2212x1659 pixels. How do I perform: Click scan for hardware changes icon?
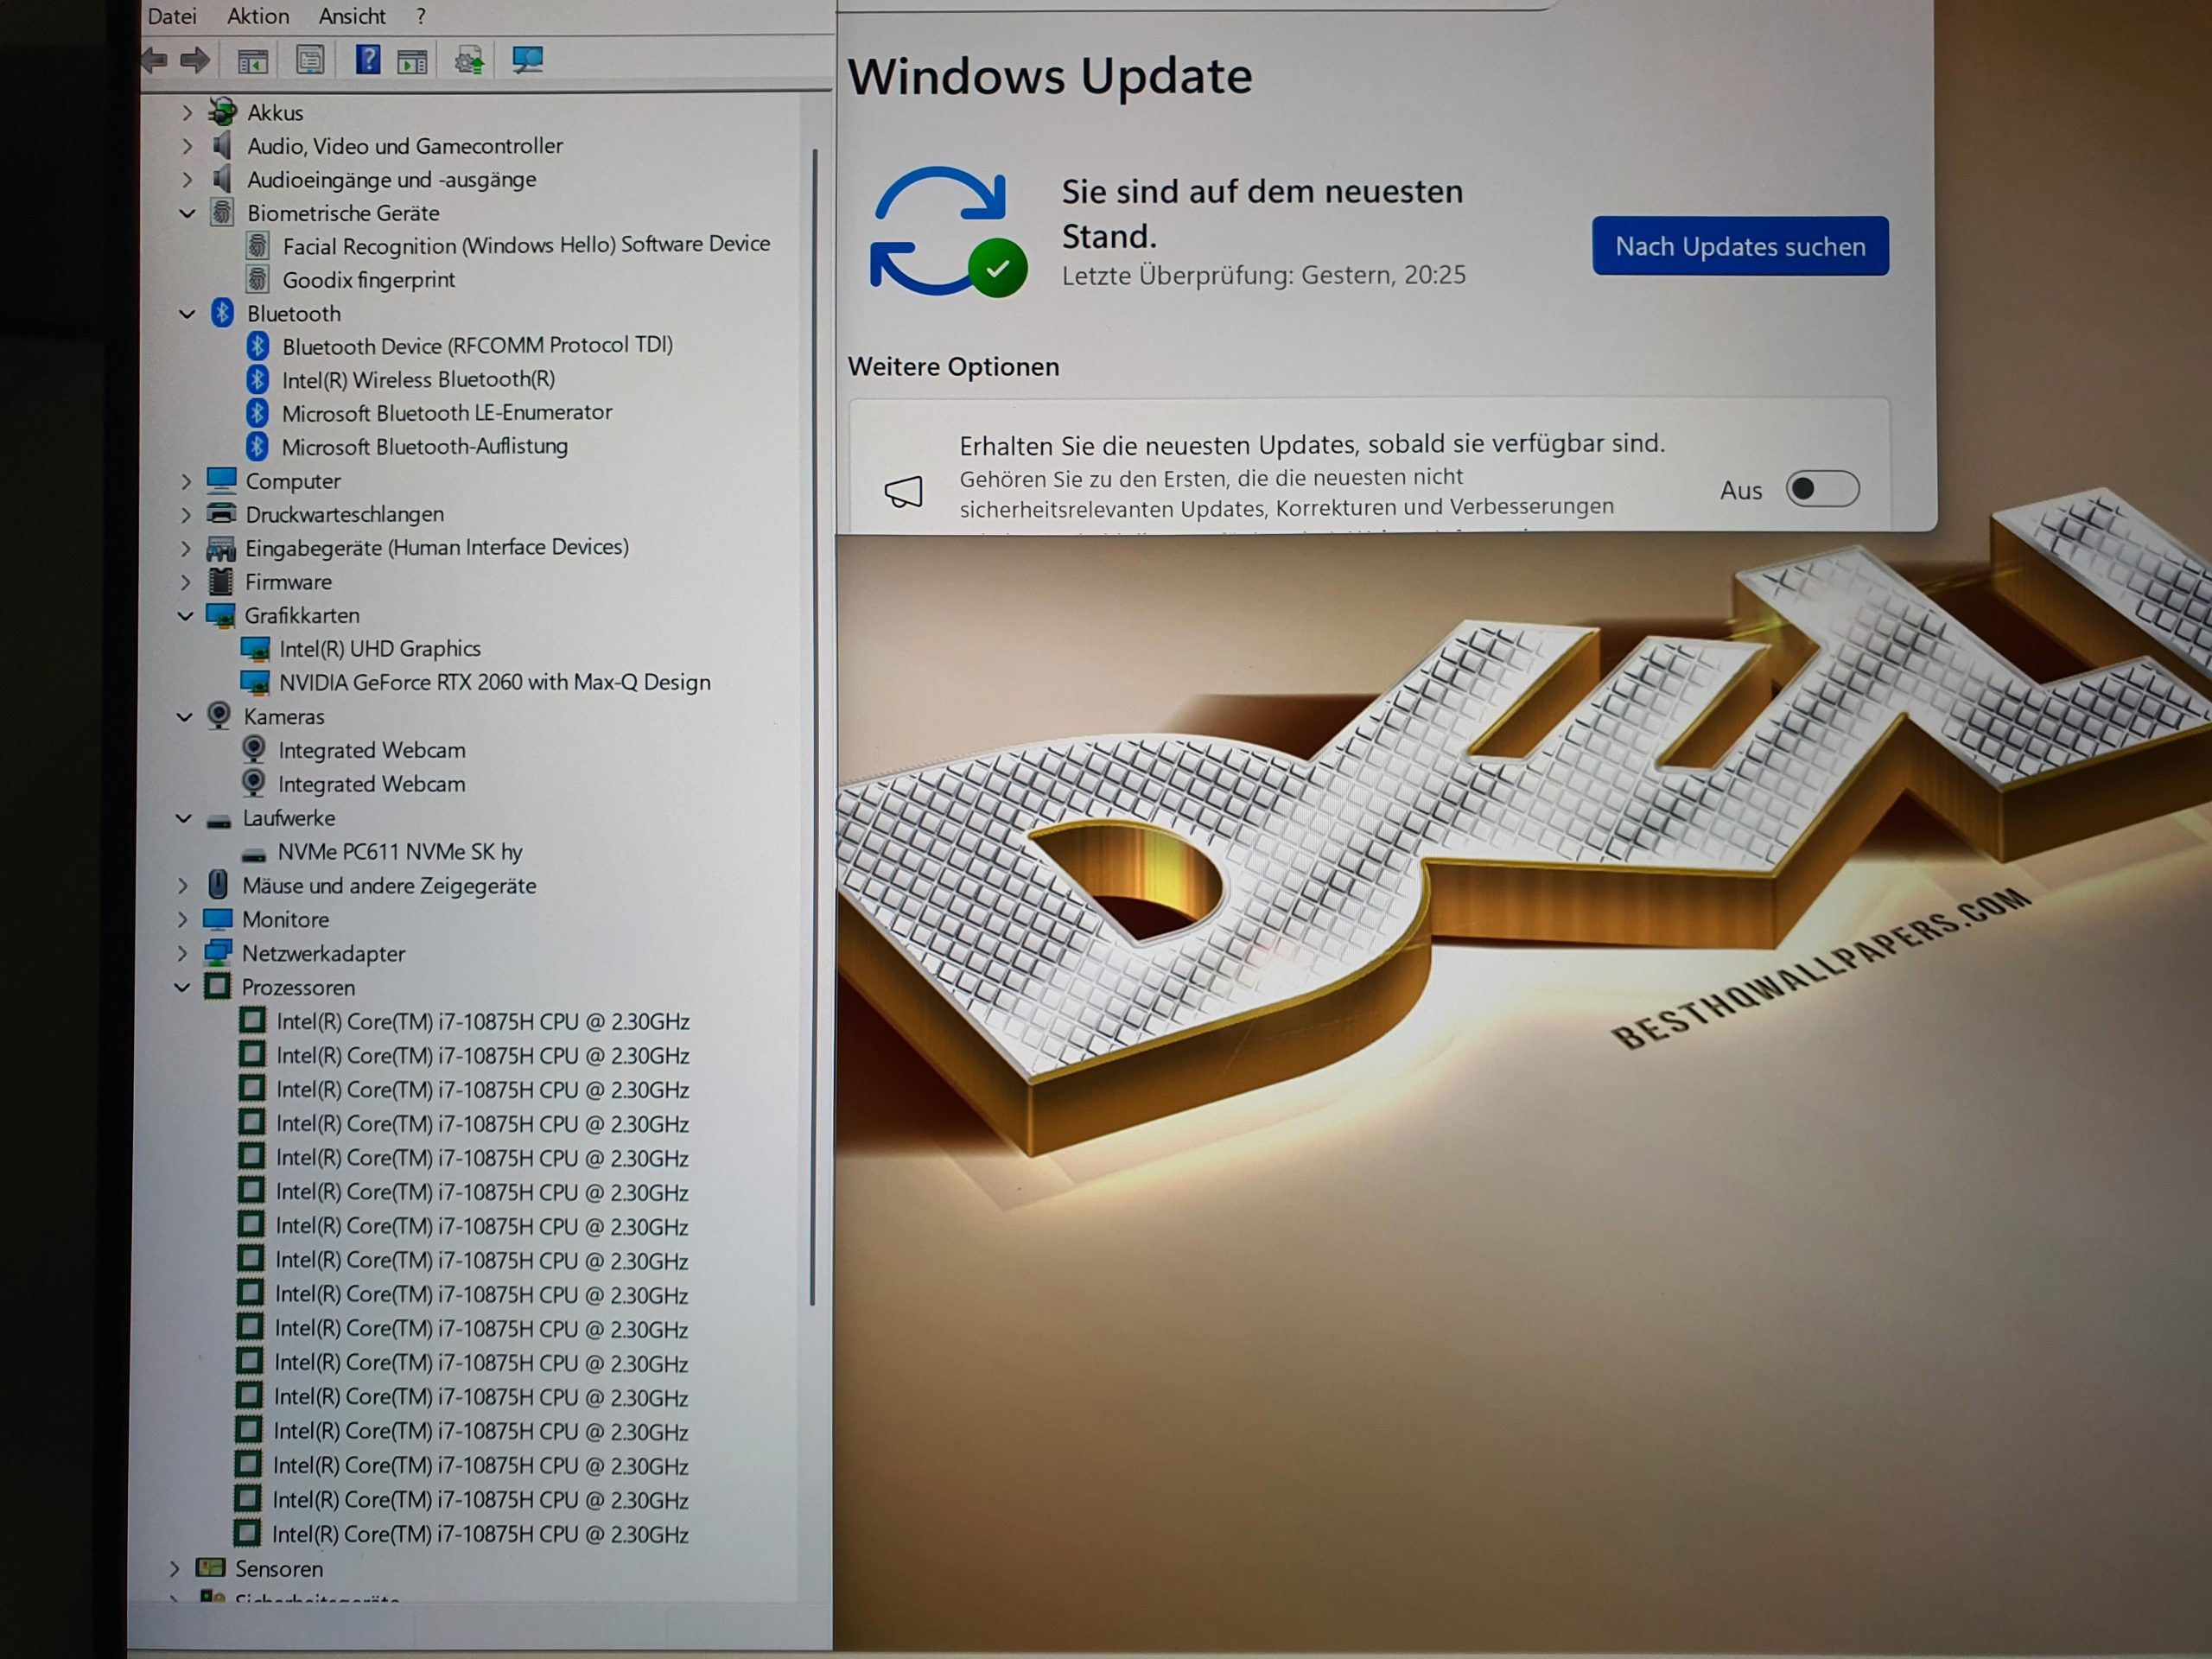pyautogui.click(x=527, y=60)
